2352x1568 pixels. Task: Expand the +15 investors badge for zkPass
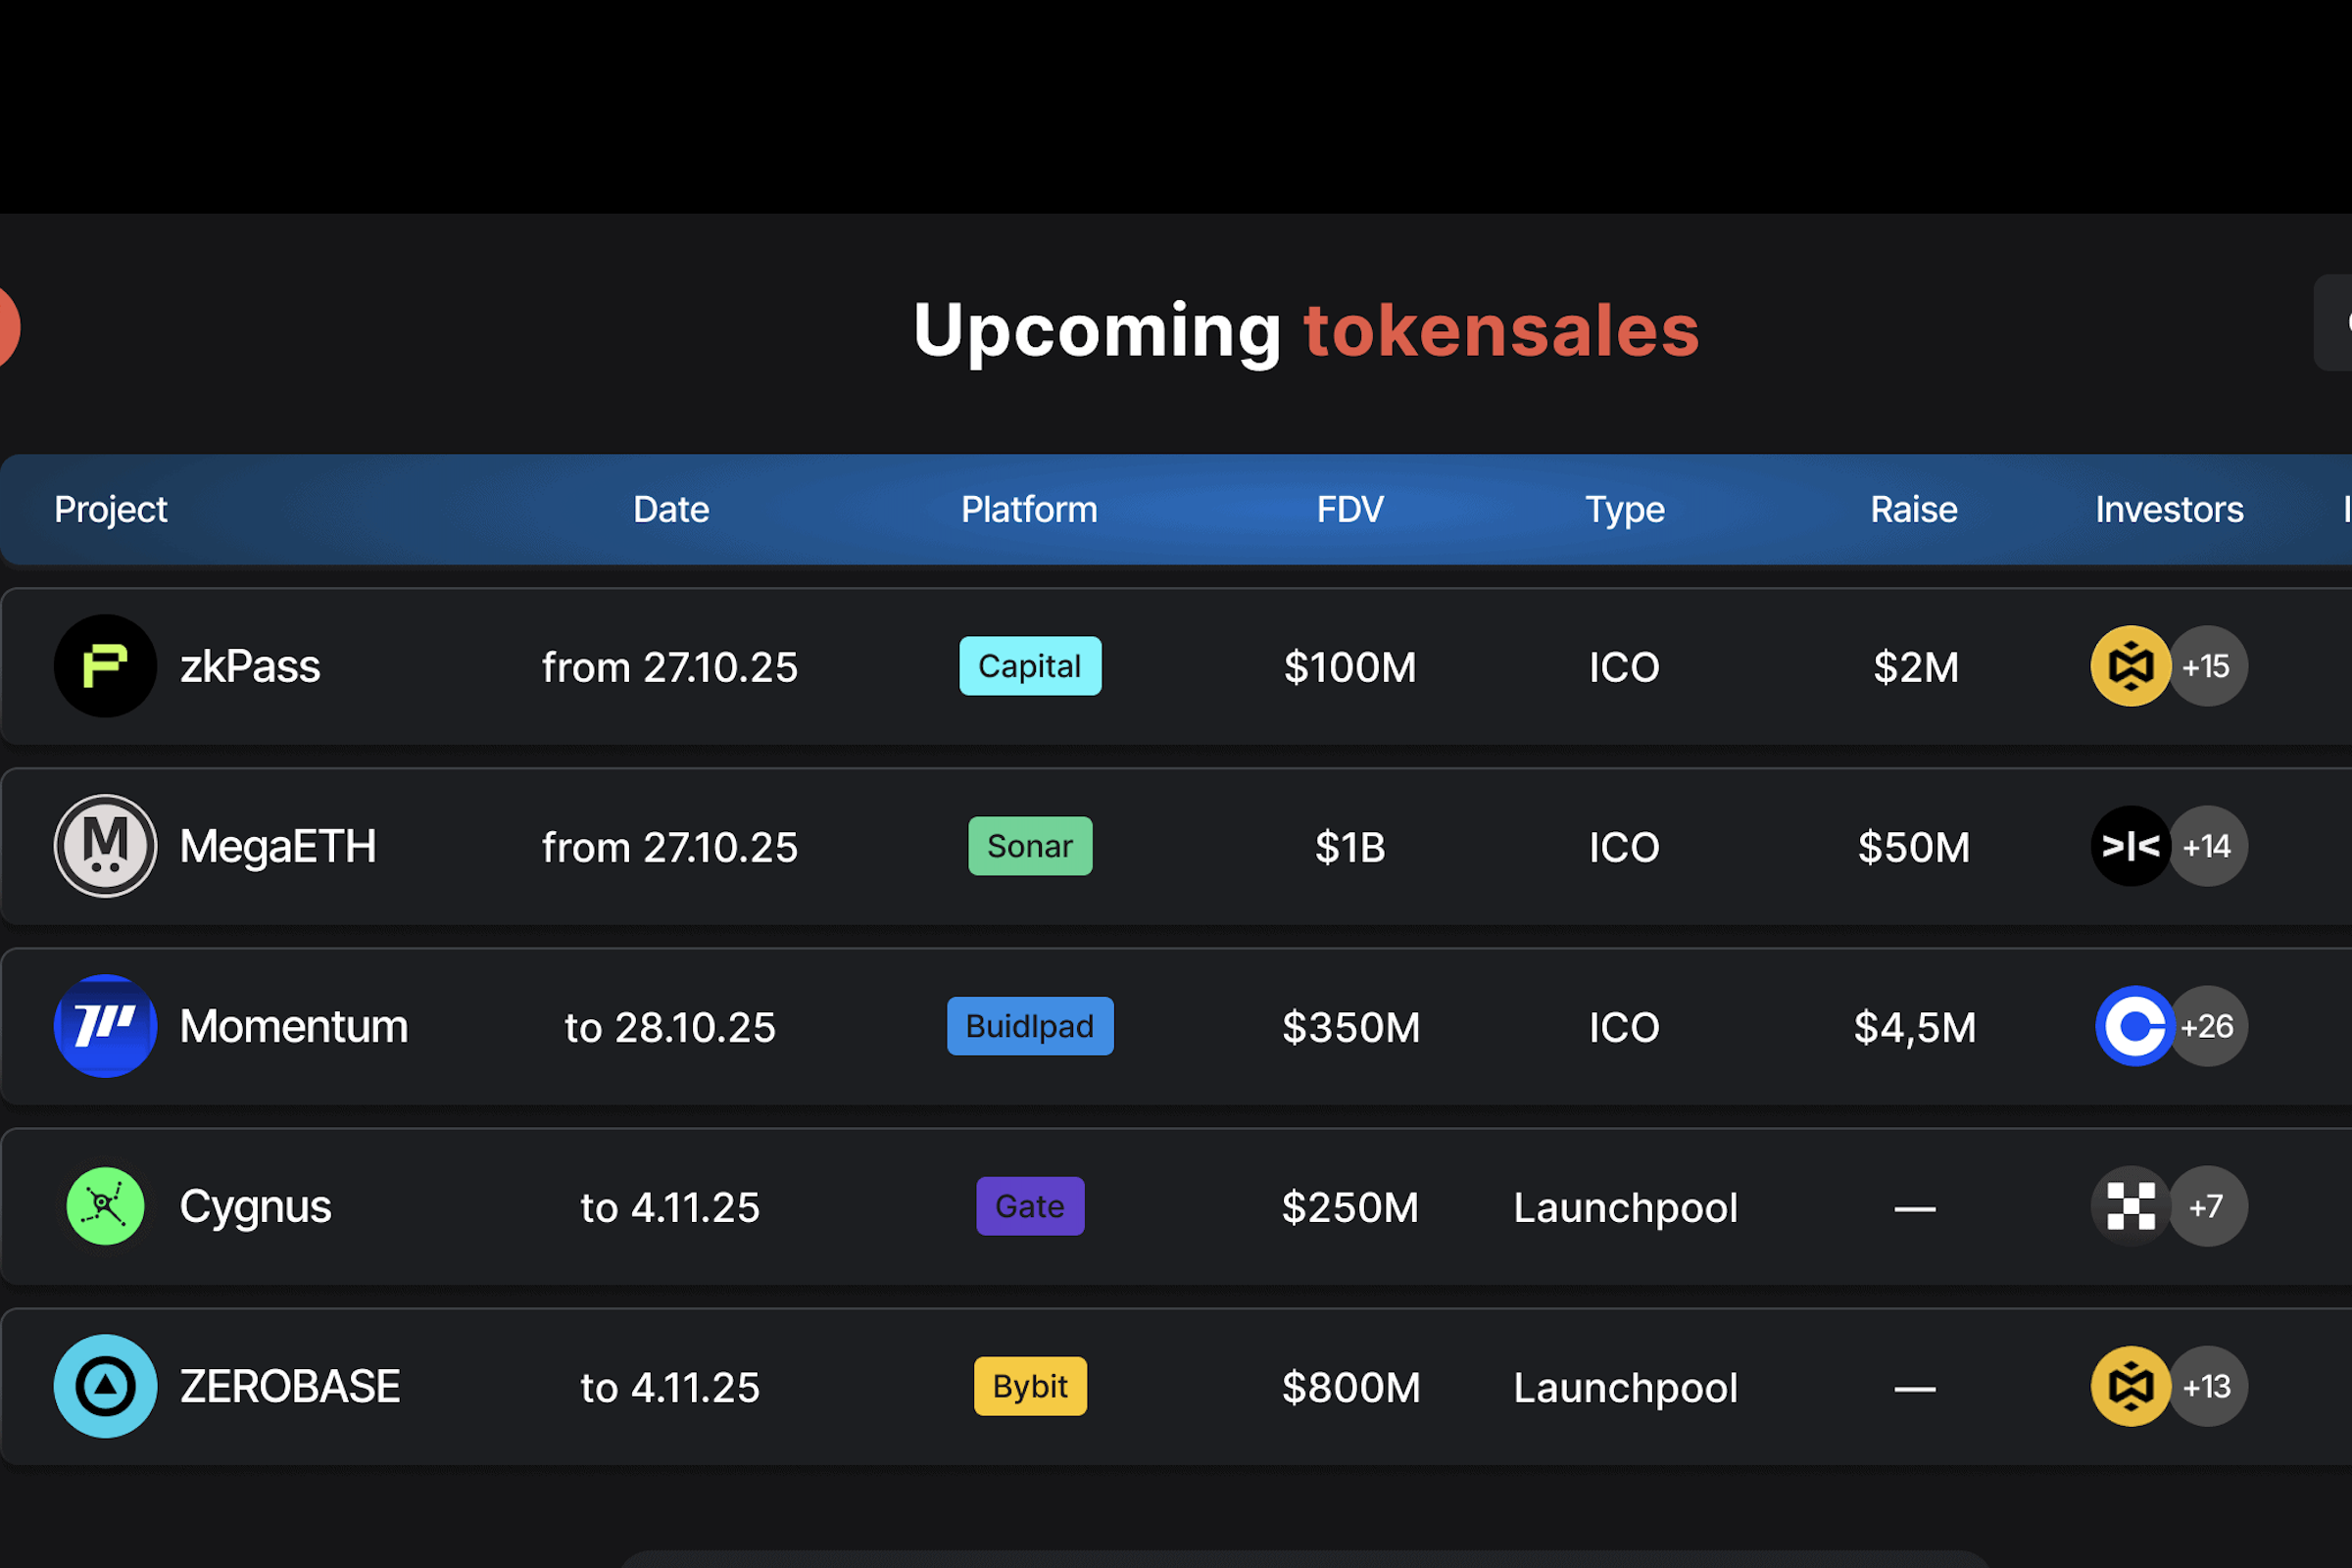[2208, 666]
